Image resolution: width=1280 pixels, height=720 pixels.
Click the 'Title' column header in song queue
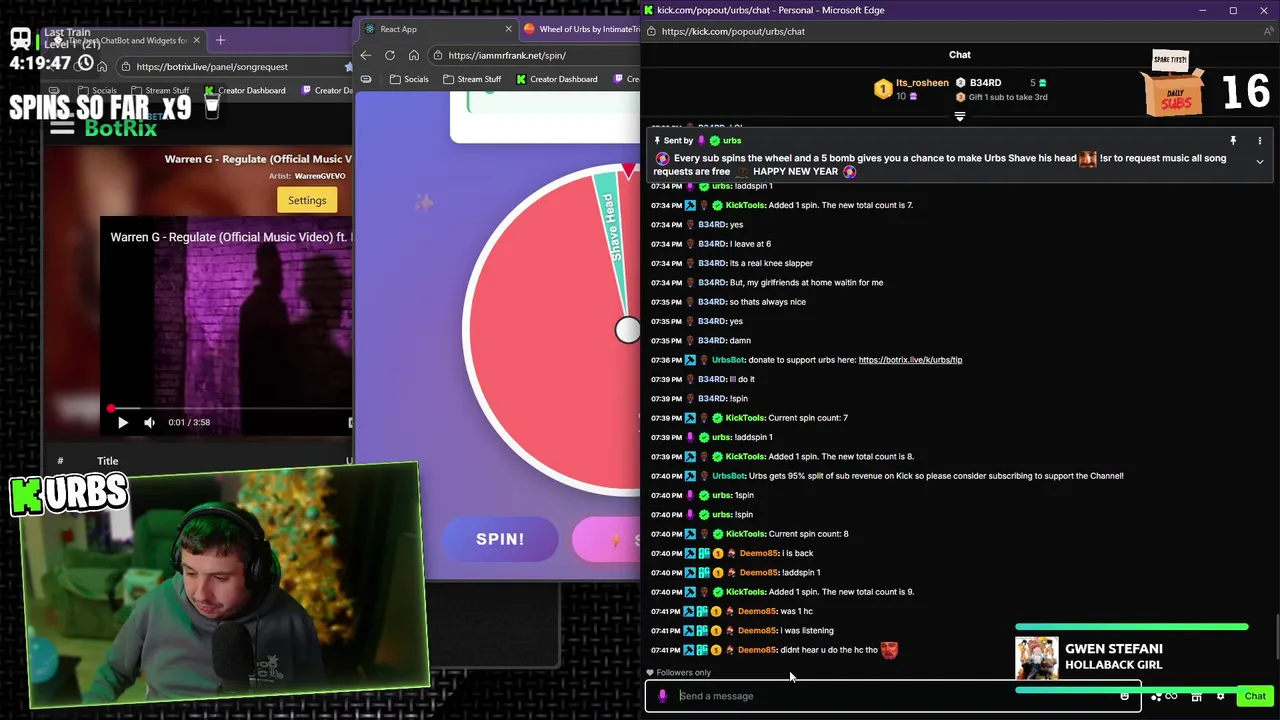pyautogui.click(x=107, y=461)
